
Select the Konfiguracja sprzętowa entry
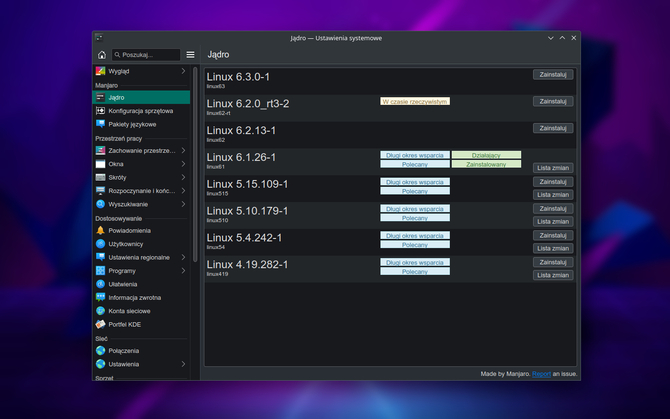click(141, 111)
